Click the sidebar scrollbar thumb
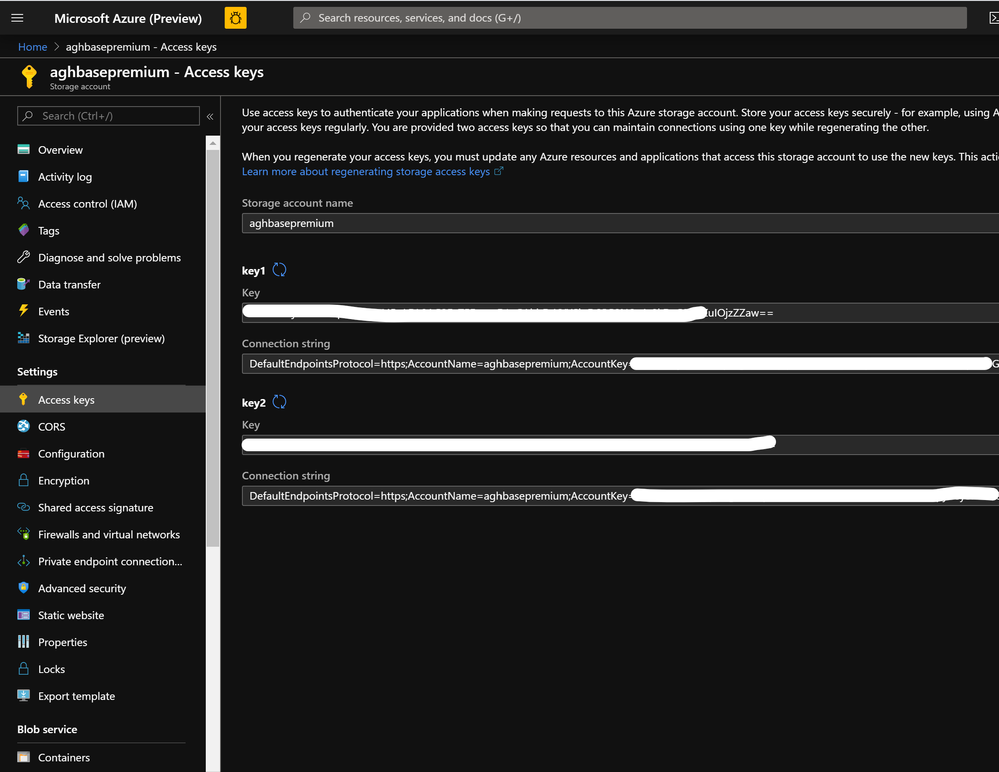 click(x=213, y=348)
